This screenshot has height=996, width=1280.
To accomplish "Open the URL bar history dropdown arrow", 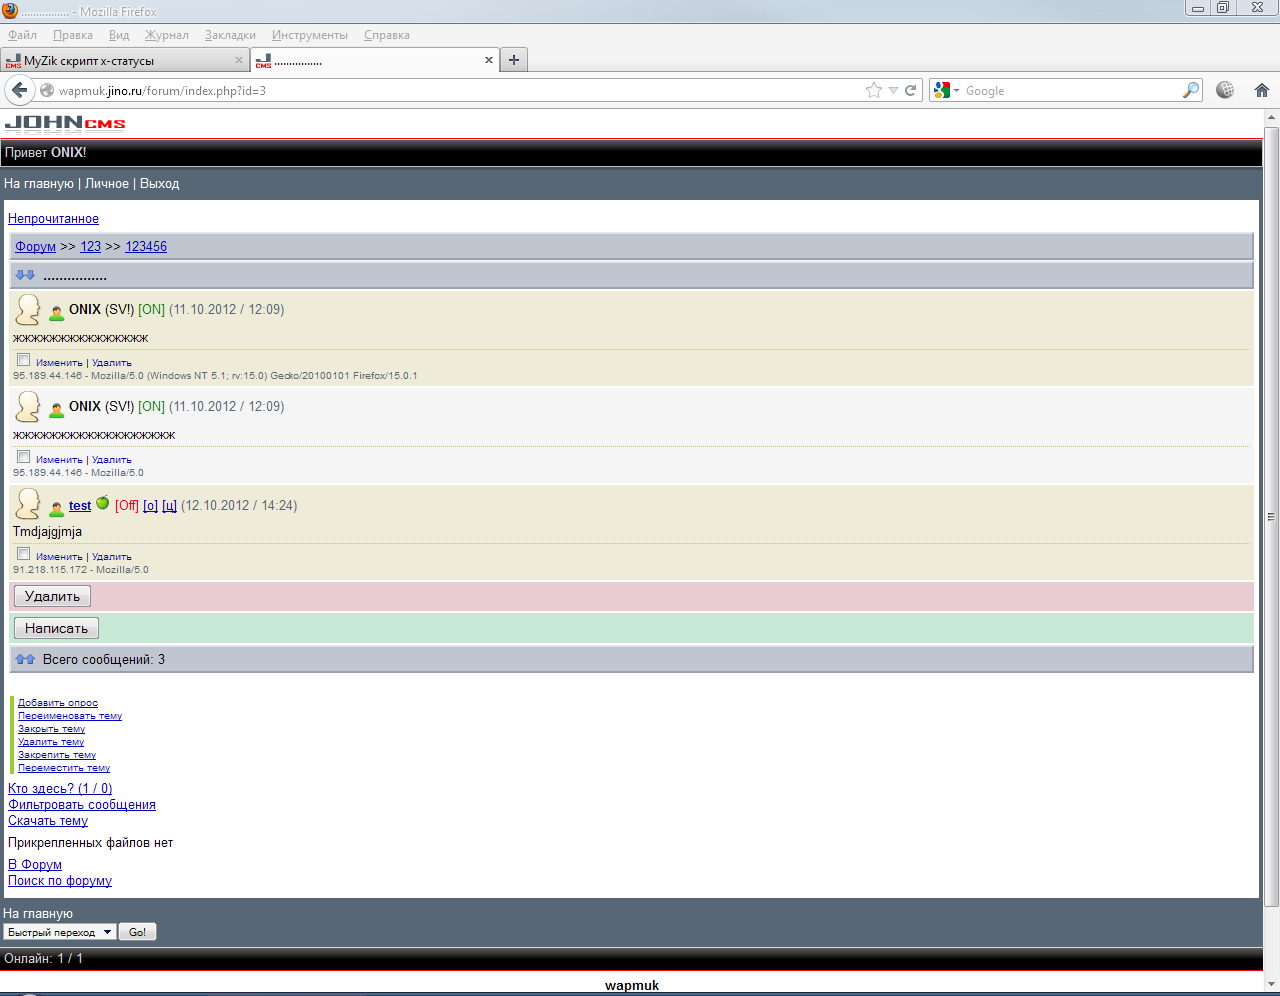I will [x=893, y=90].
